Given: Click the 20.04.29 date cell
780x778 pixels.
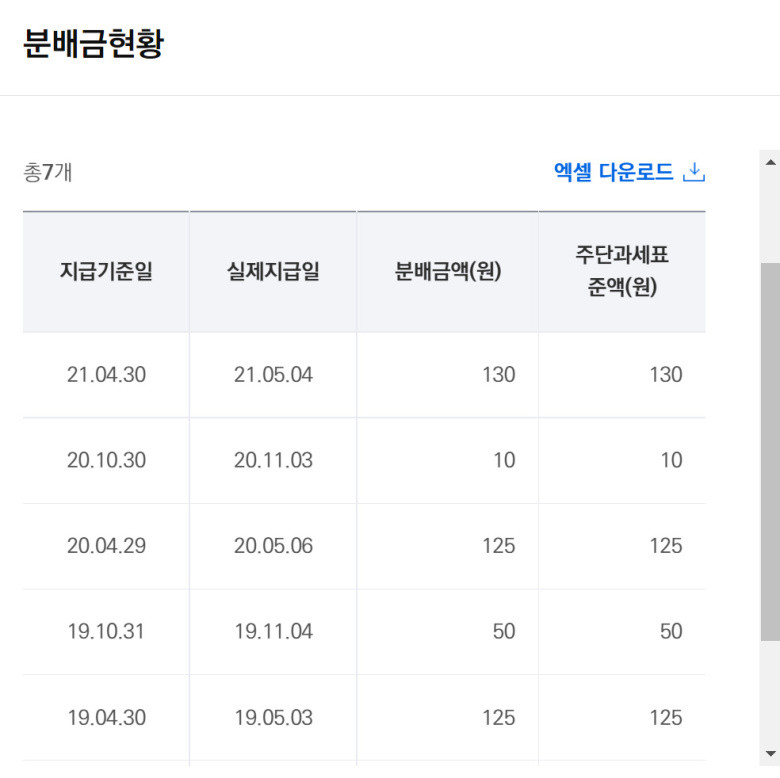Looking at the screenshot, I should coord(106,546).
